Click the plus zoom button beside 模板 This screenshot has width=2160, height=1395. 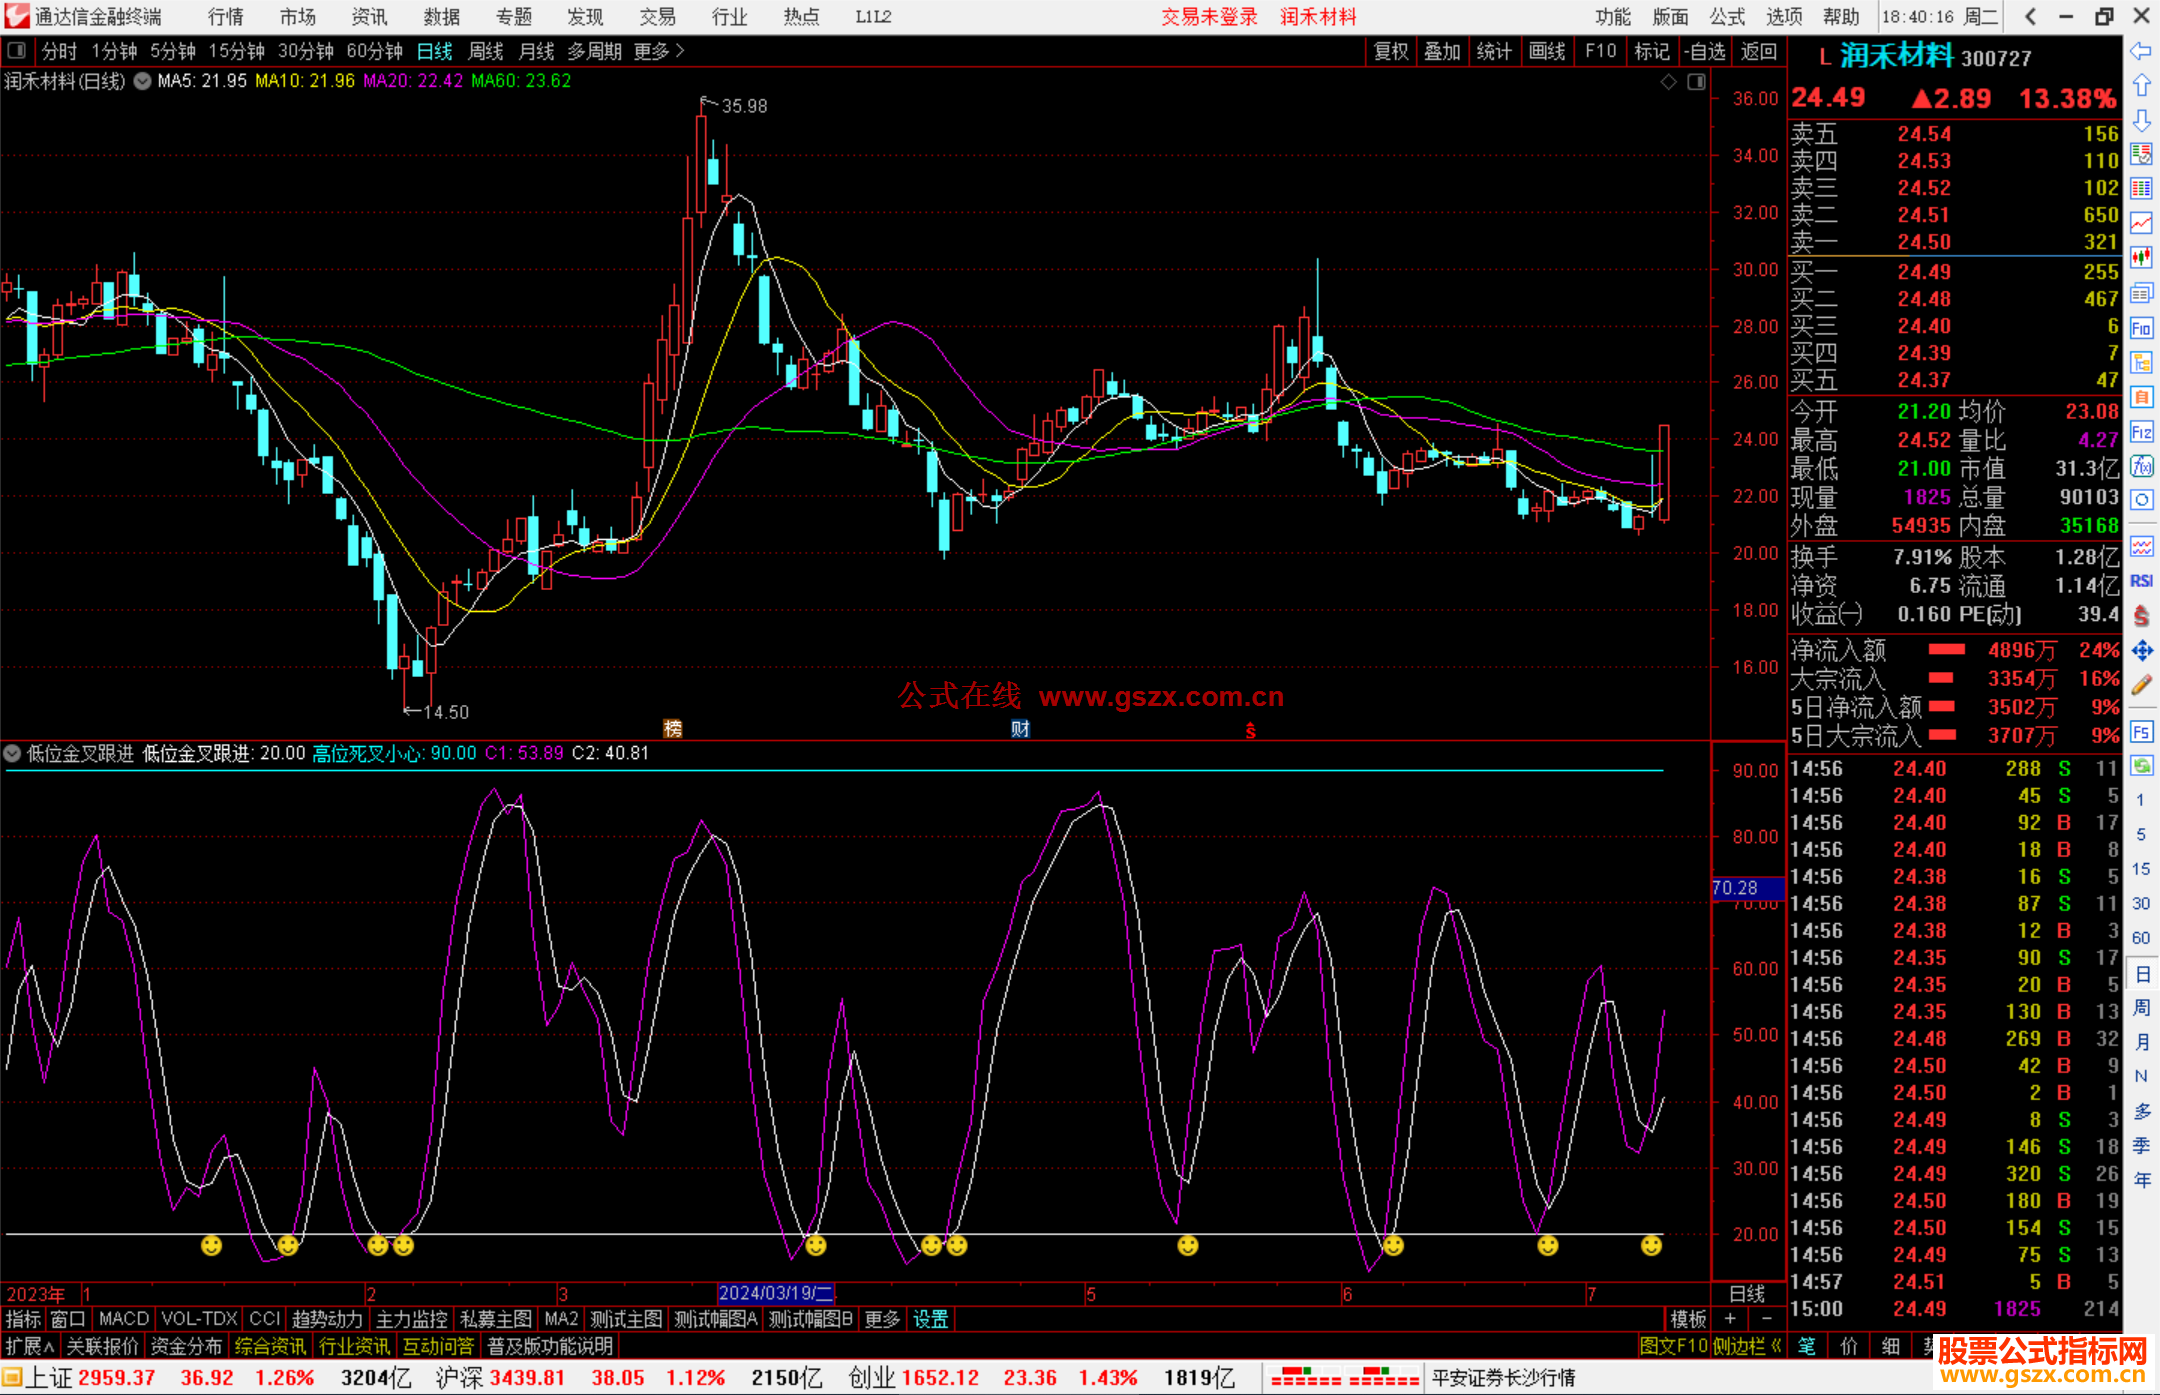pos(1730,1319)
